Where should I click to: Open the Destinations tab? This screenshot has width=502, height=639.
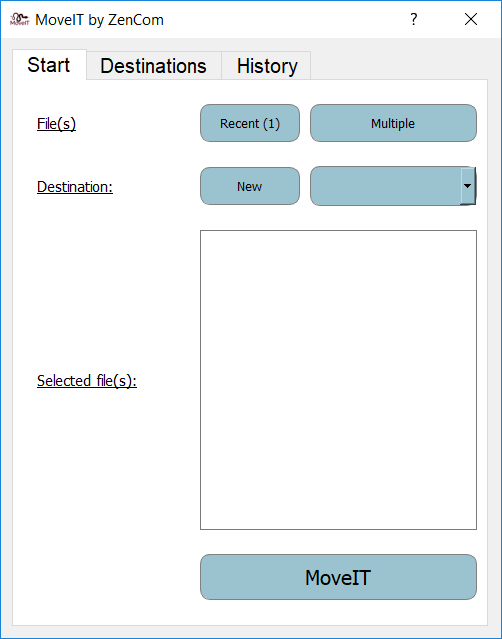click(x=154, y=66)
